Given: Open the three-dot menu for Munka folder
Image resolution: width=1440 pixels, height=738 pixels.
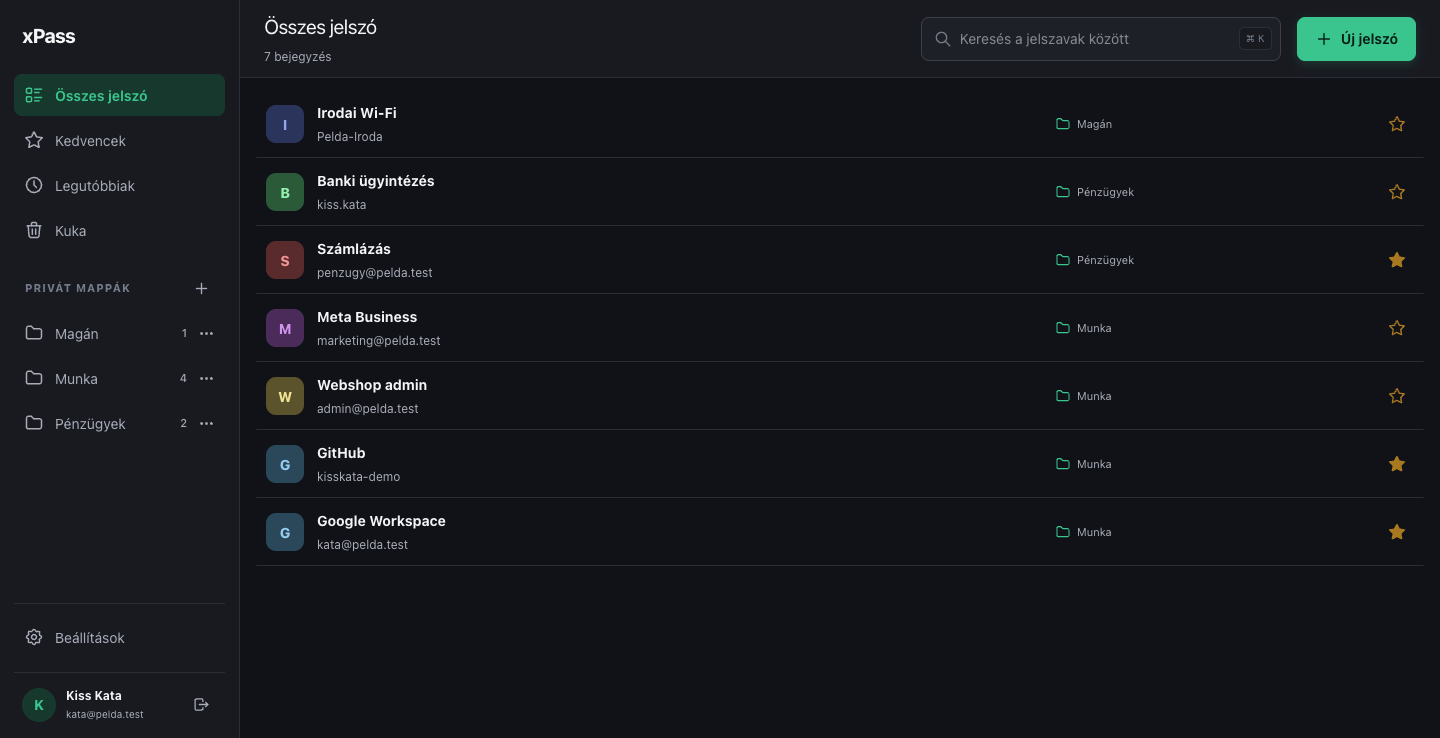Looking at the screenshot, I should [206, 378].
